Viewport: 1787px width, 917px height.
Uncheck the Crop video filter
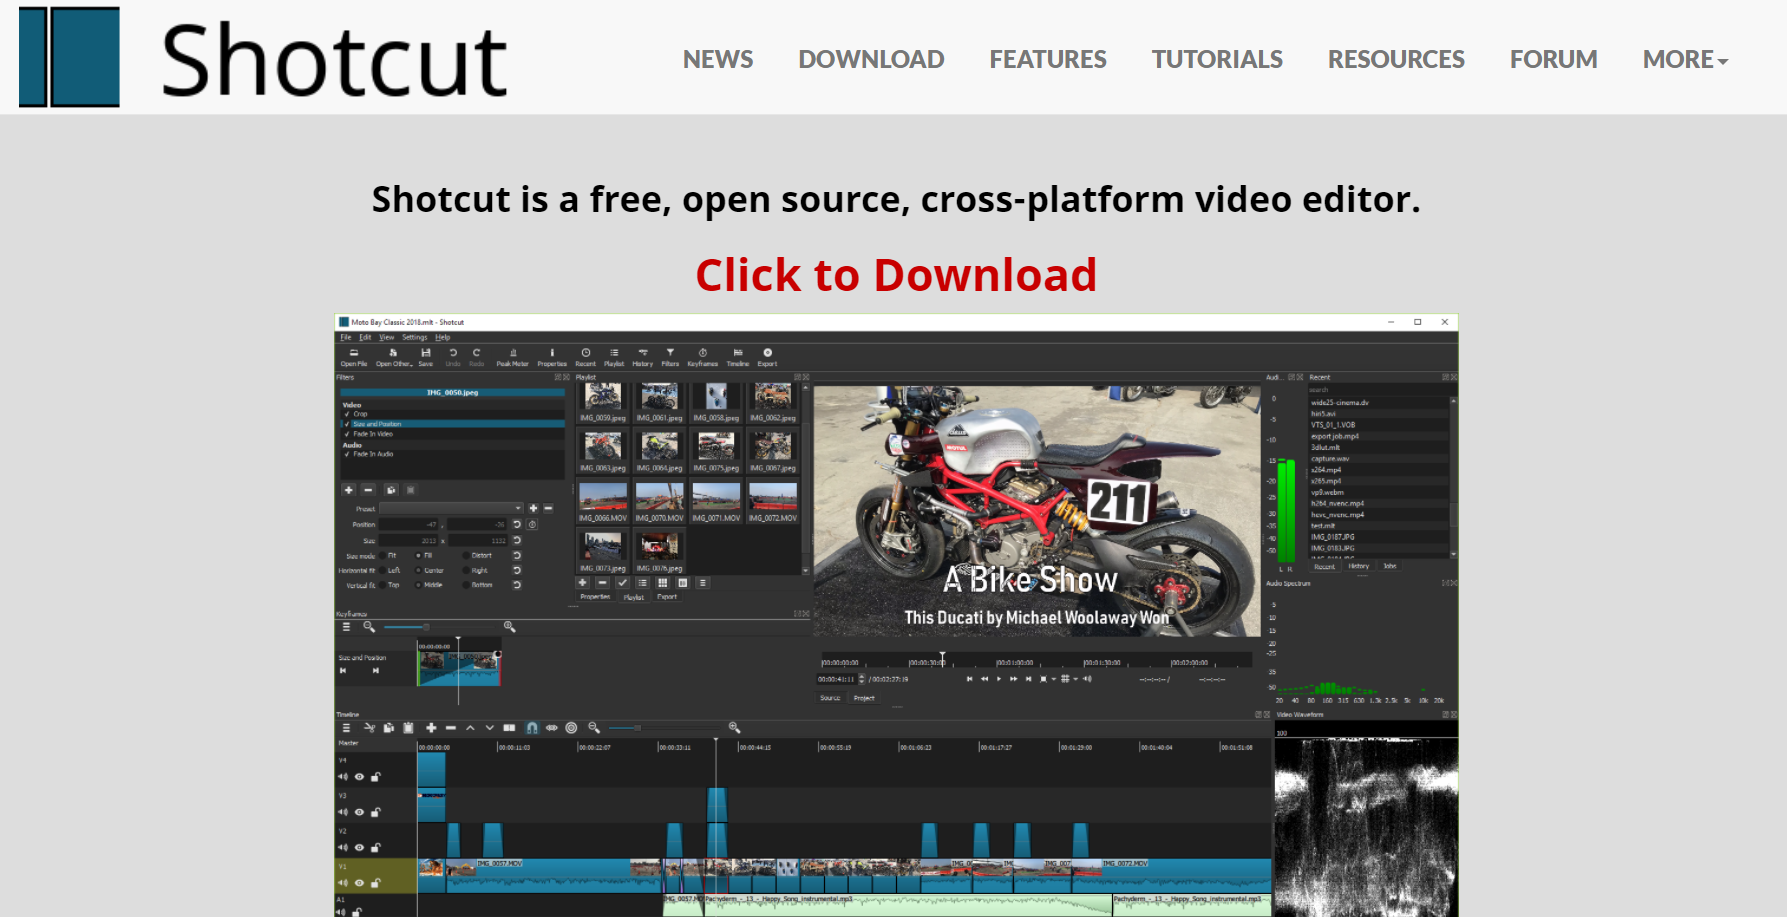click(347, 414)
